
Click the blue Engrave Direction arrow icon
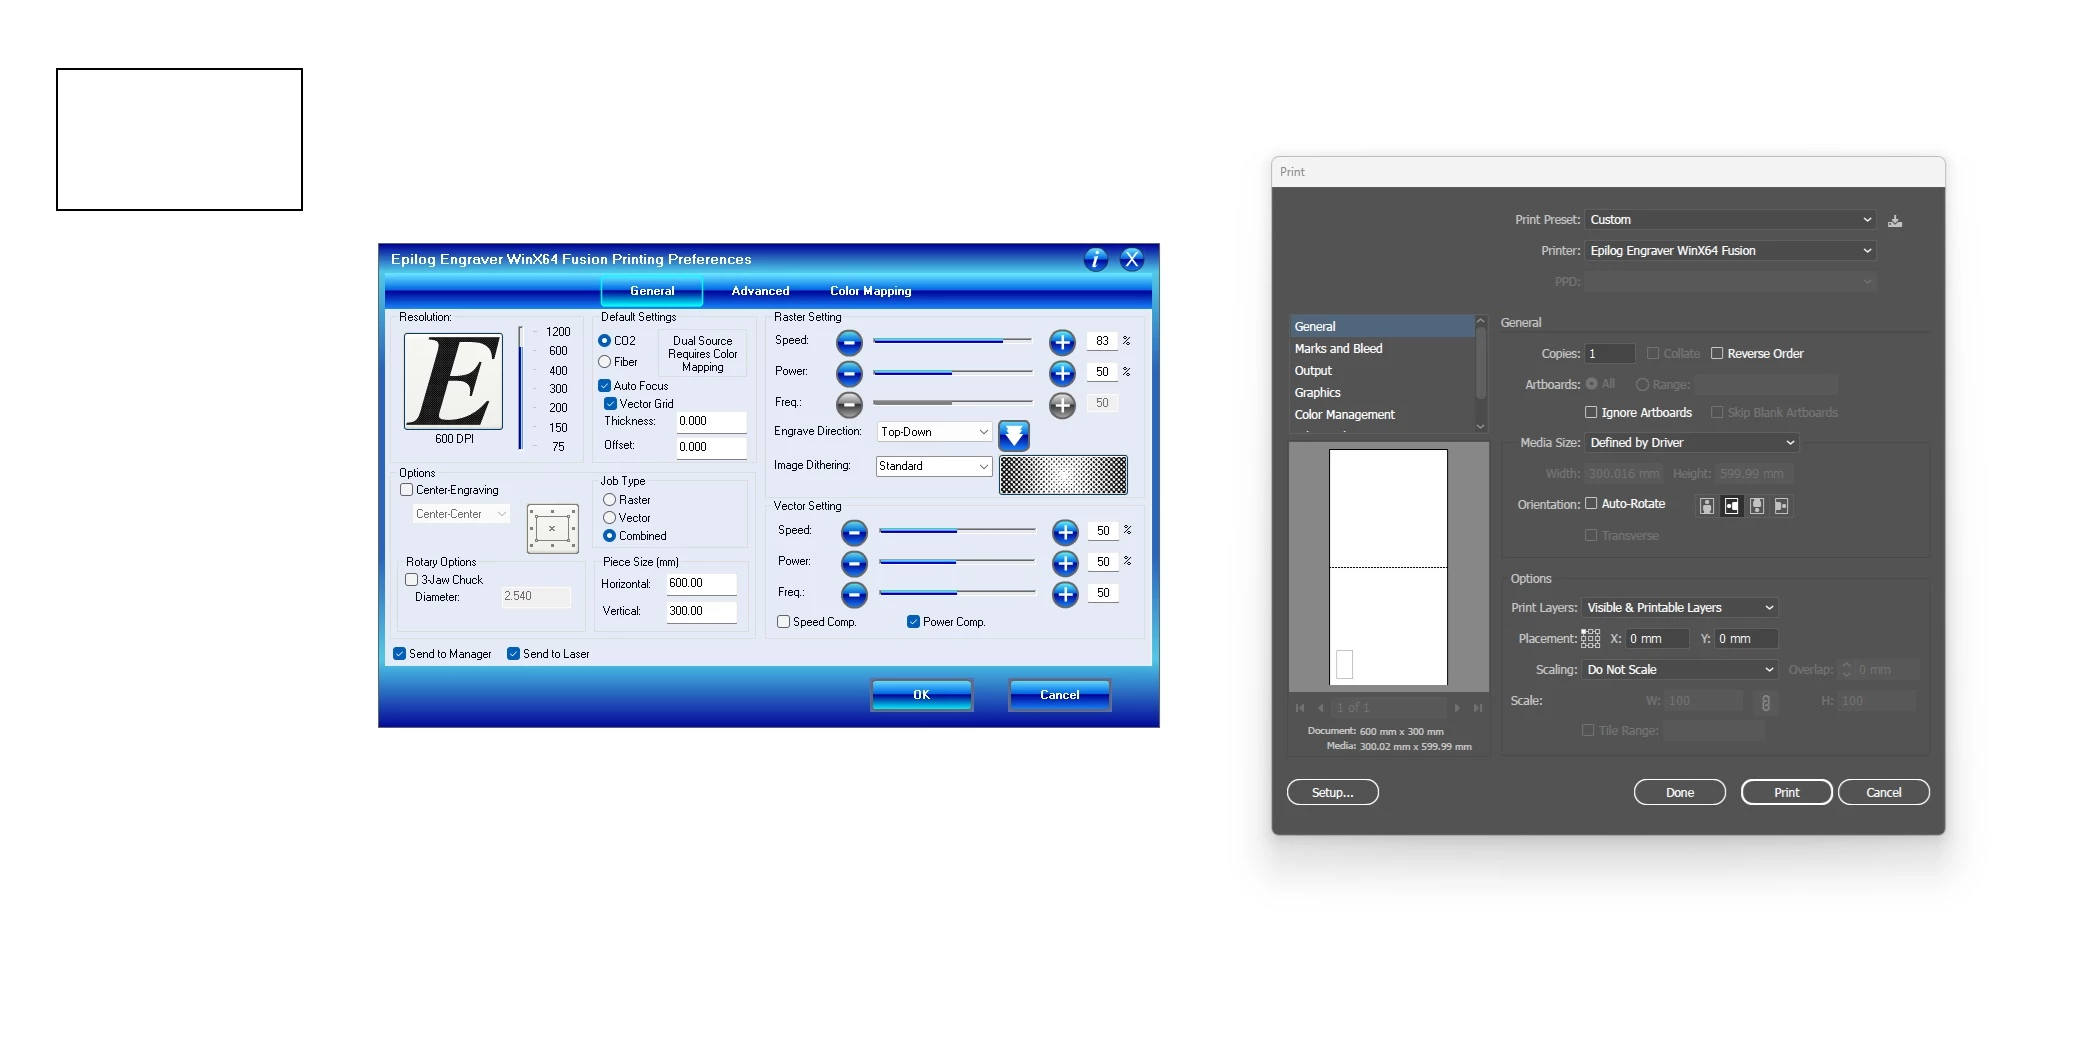click(1014, 435)
